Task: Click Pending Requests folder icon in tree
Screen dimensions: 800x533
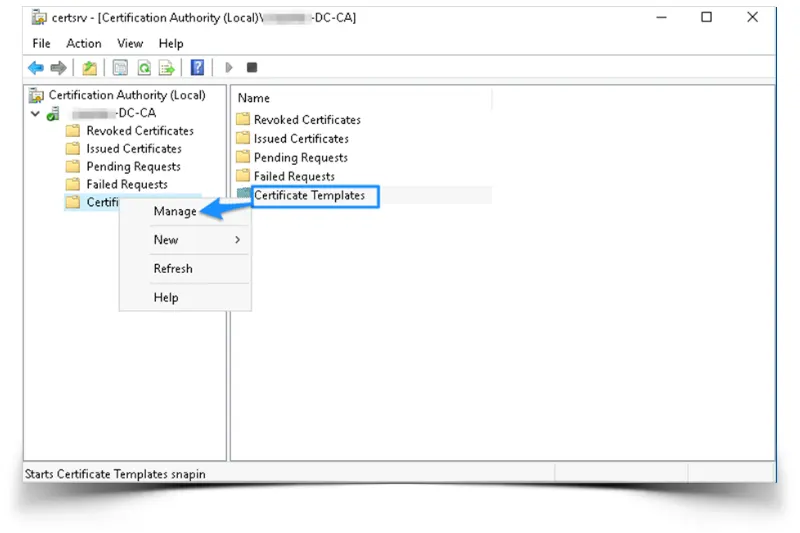Action: click(73, 166)
